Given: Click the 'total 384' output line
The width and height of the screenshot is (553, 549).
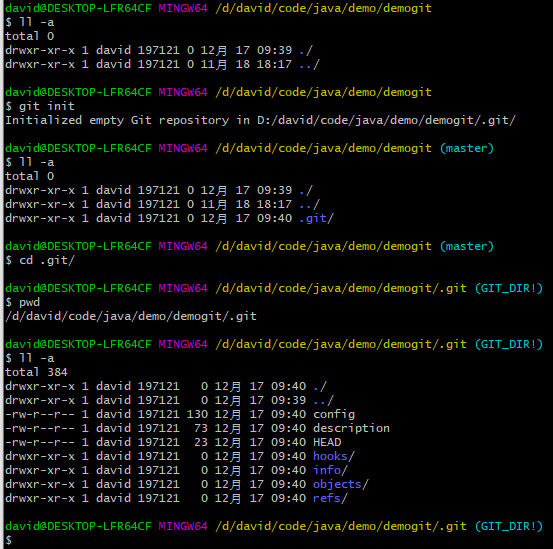Looking at the screenshot, I should click(x=36, y=372).
